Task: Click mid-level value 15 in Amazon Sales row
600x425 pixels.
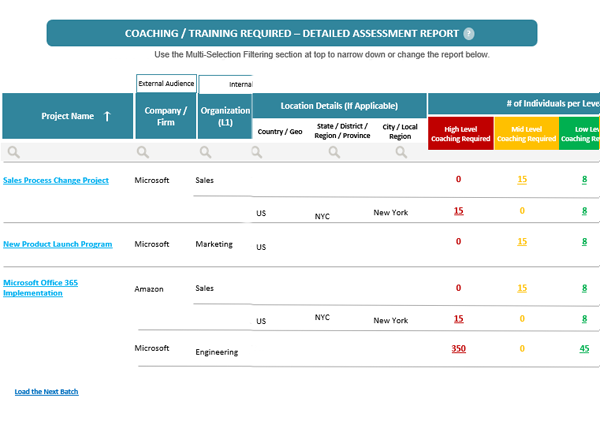Action: coord(522,288)
